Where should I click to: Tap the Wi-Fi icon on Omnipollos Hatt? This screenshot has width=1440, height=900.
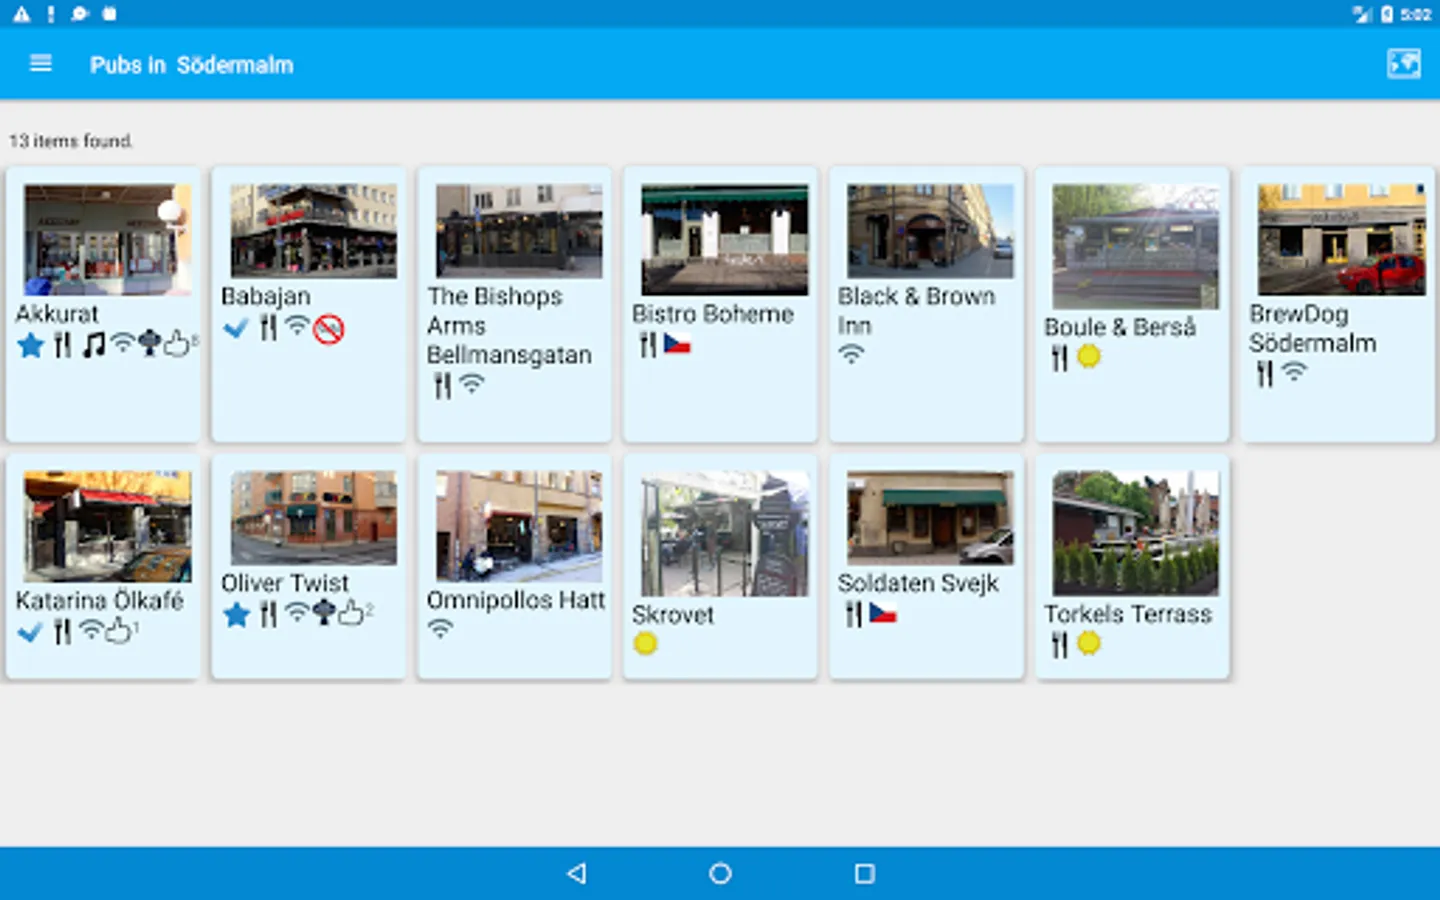[440, 629]
